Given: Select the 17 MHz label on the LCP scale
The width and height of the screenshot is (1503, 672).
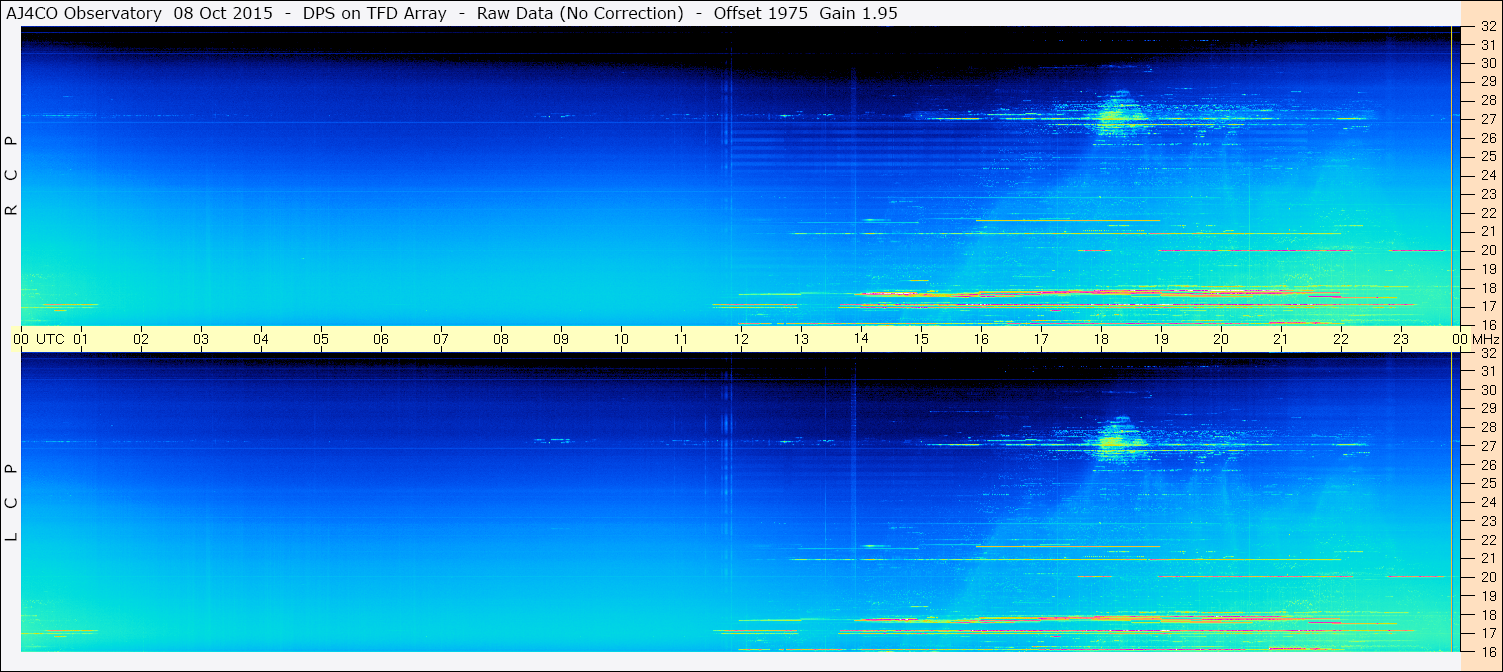Looking at the screenshot, I should (x=1487, y=633).
